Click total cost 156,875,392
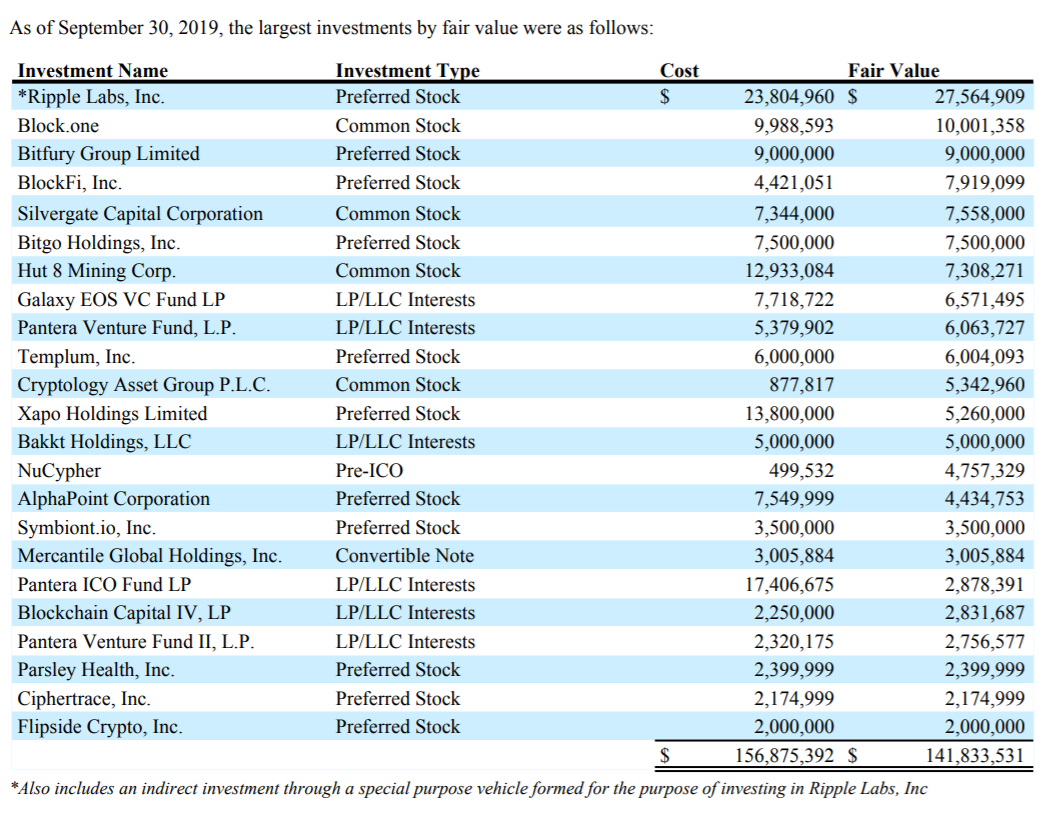1039x813 pixels. [785, 755]
